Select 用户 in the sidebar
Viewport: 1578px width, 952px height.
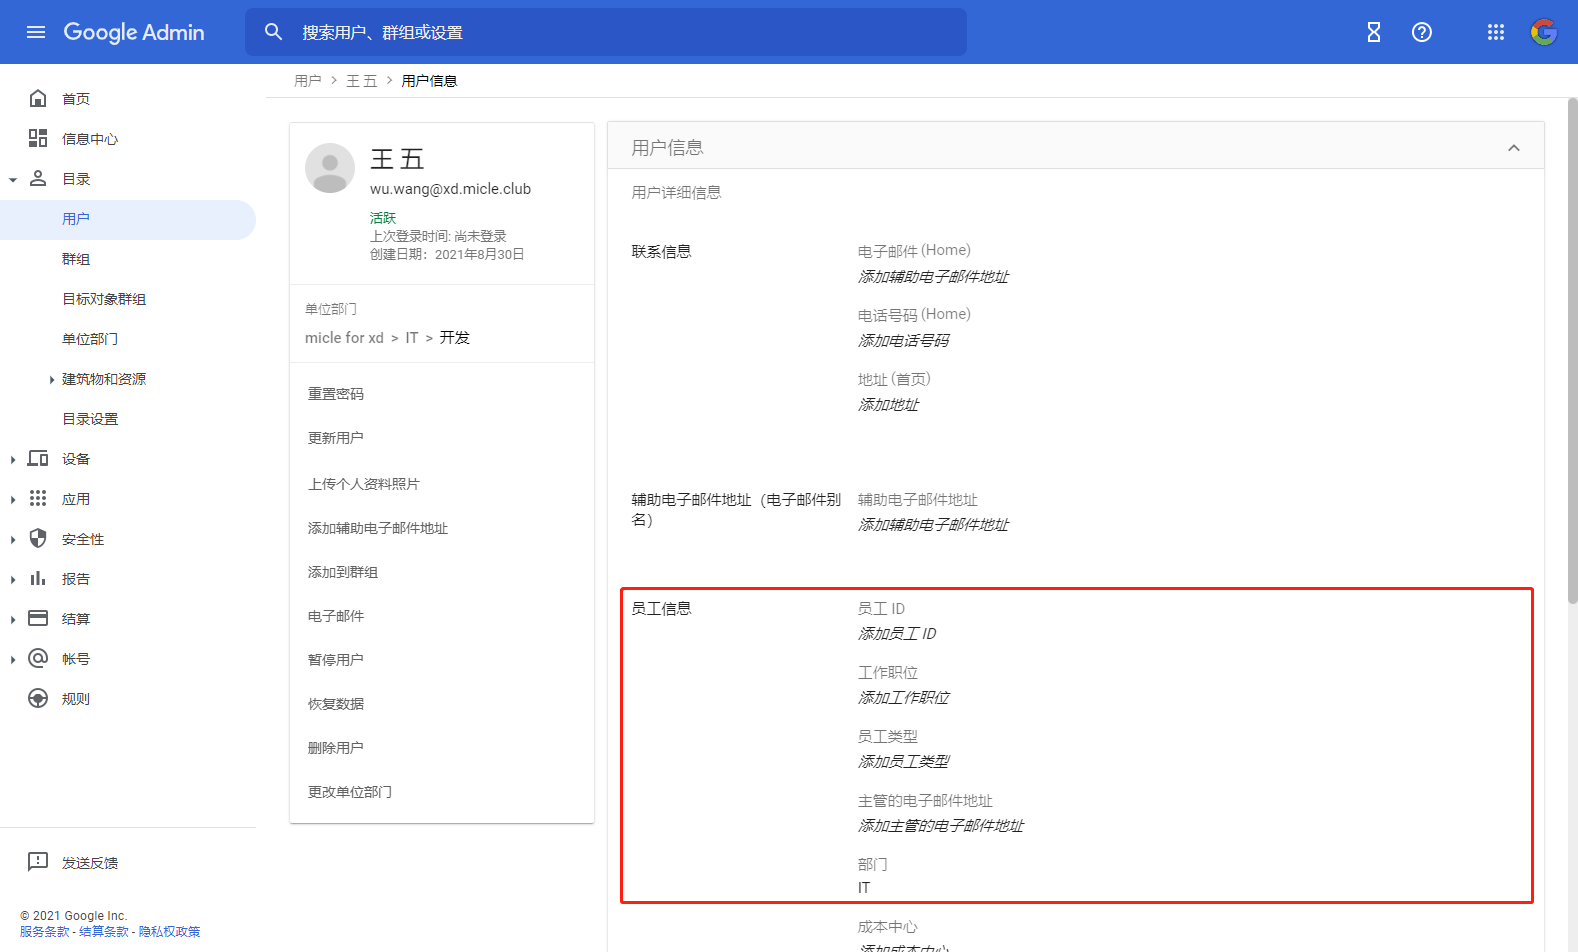tap(128, 219)
